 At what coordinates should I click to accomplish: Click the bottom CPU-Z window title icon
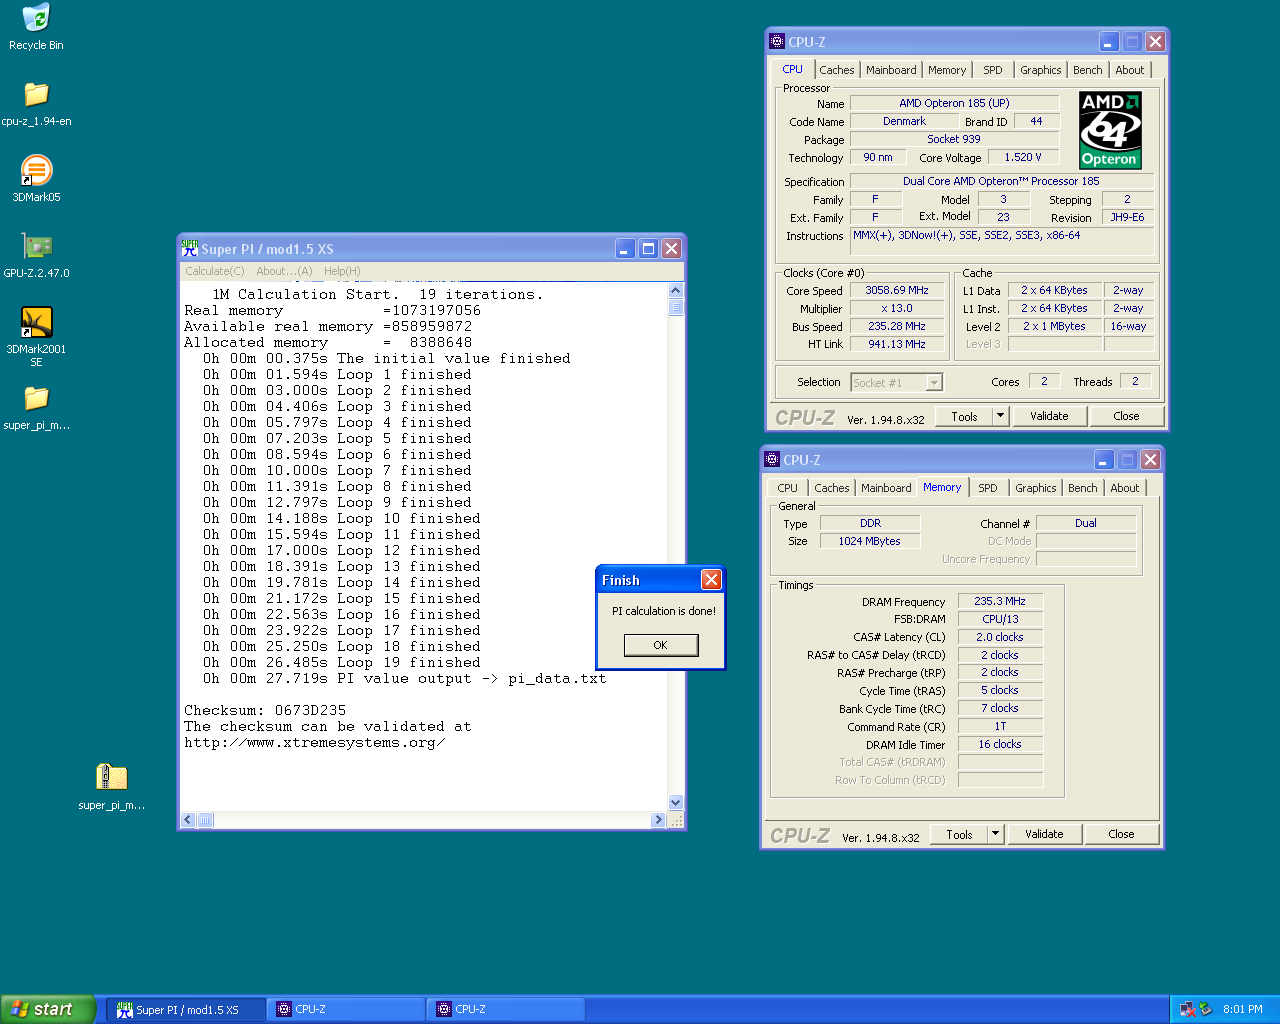tap(772, 459)
